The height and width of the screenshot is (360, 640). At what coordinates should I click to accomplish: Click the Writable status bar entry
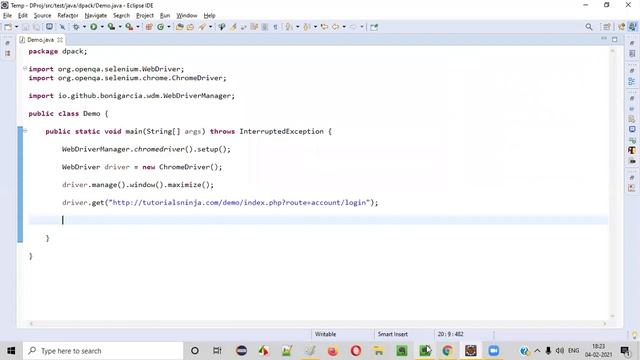pyautogui.click(x=325, y=334)
